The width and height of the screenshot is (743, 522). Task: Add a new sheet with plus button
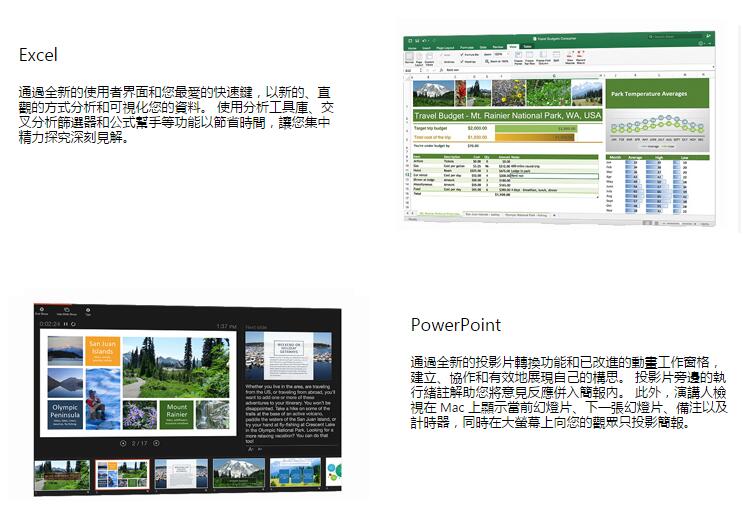click(x=554, y=215)
